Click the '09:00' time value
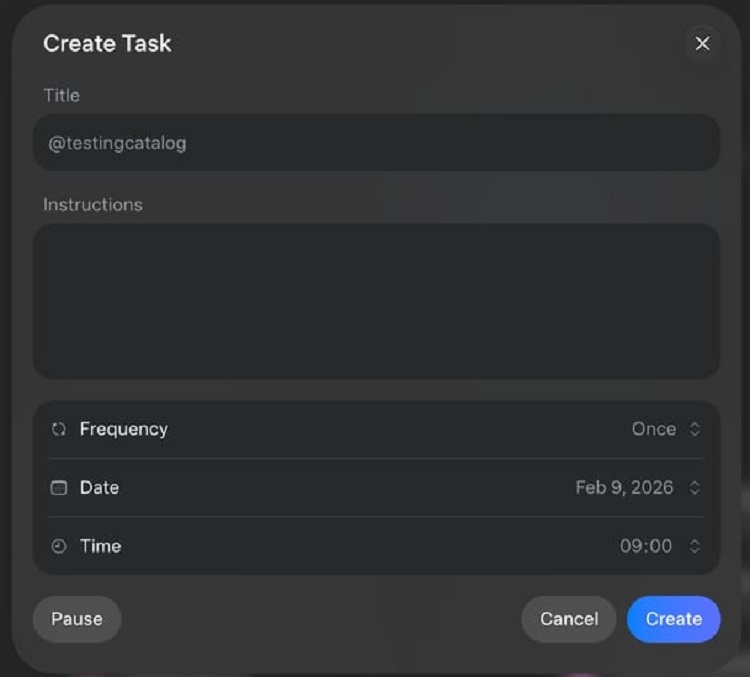The image size is (750, 677). [x=645, y=546]
